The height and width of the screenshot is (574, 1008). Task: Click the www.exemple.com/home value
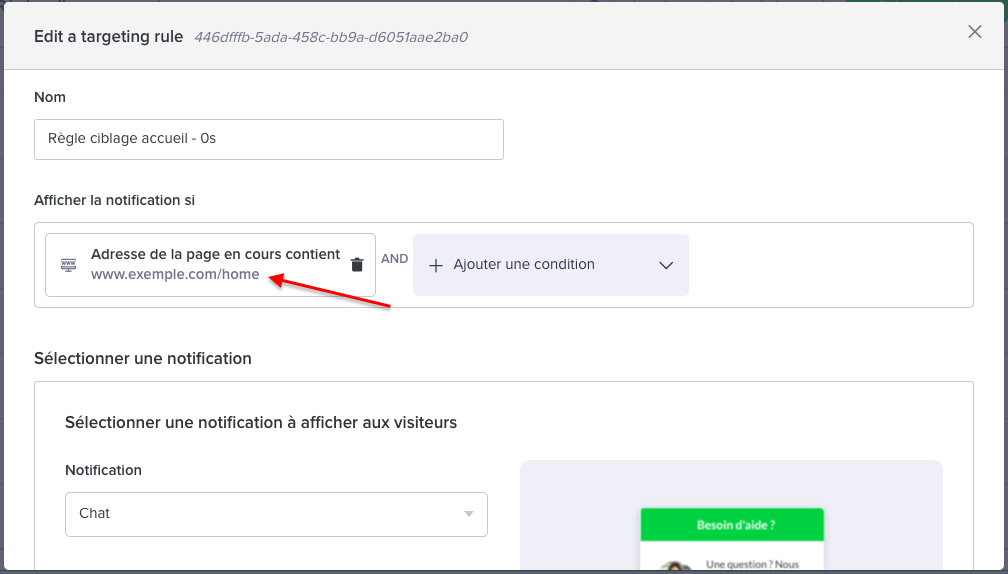(175, 274)
